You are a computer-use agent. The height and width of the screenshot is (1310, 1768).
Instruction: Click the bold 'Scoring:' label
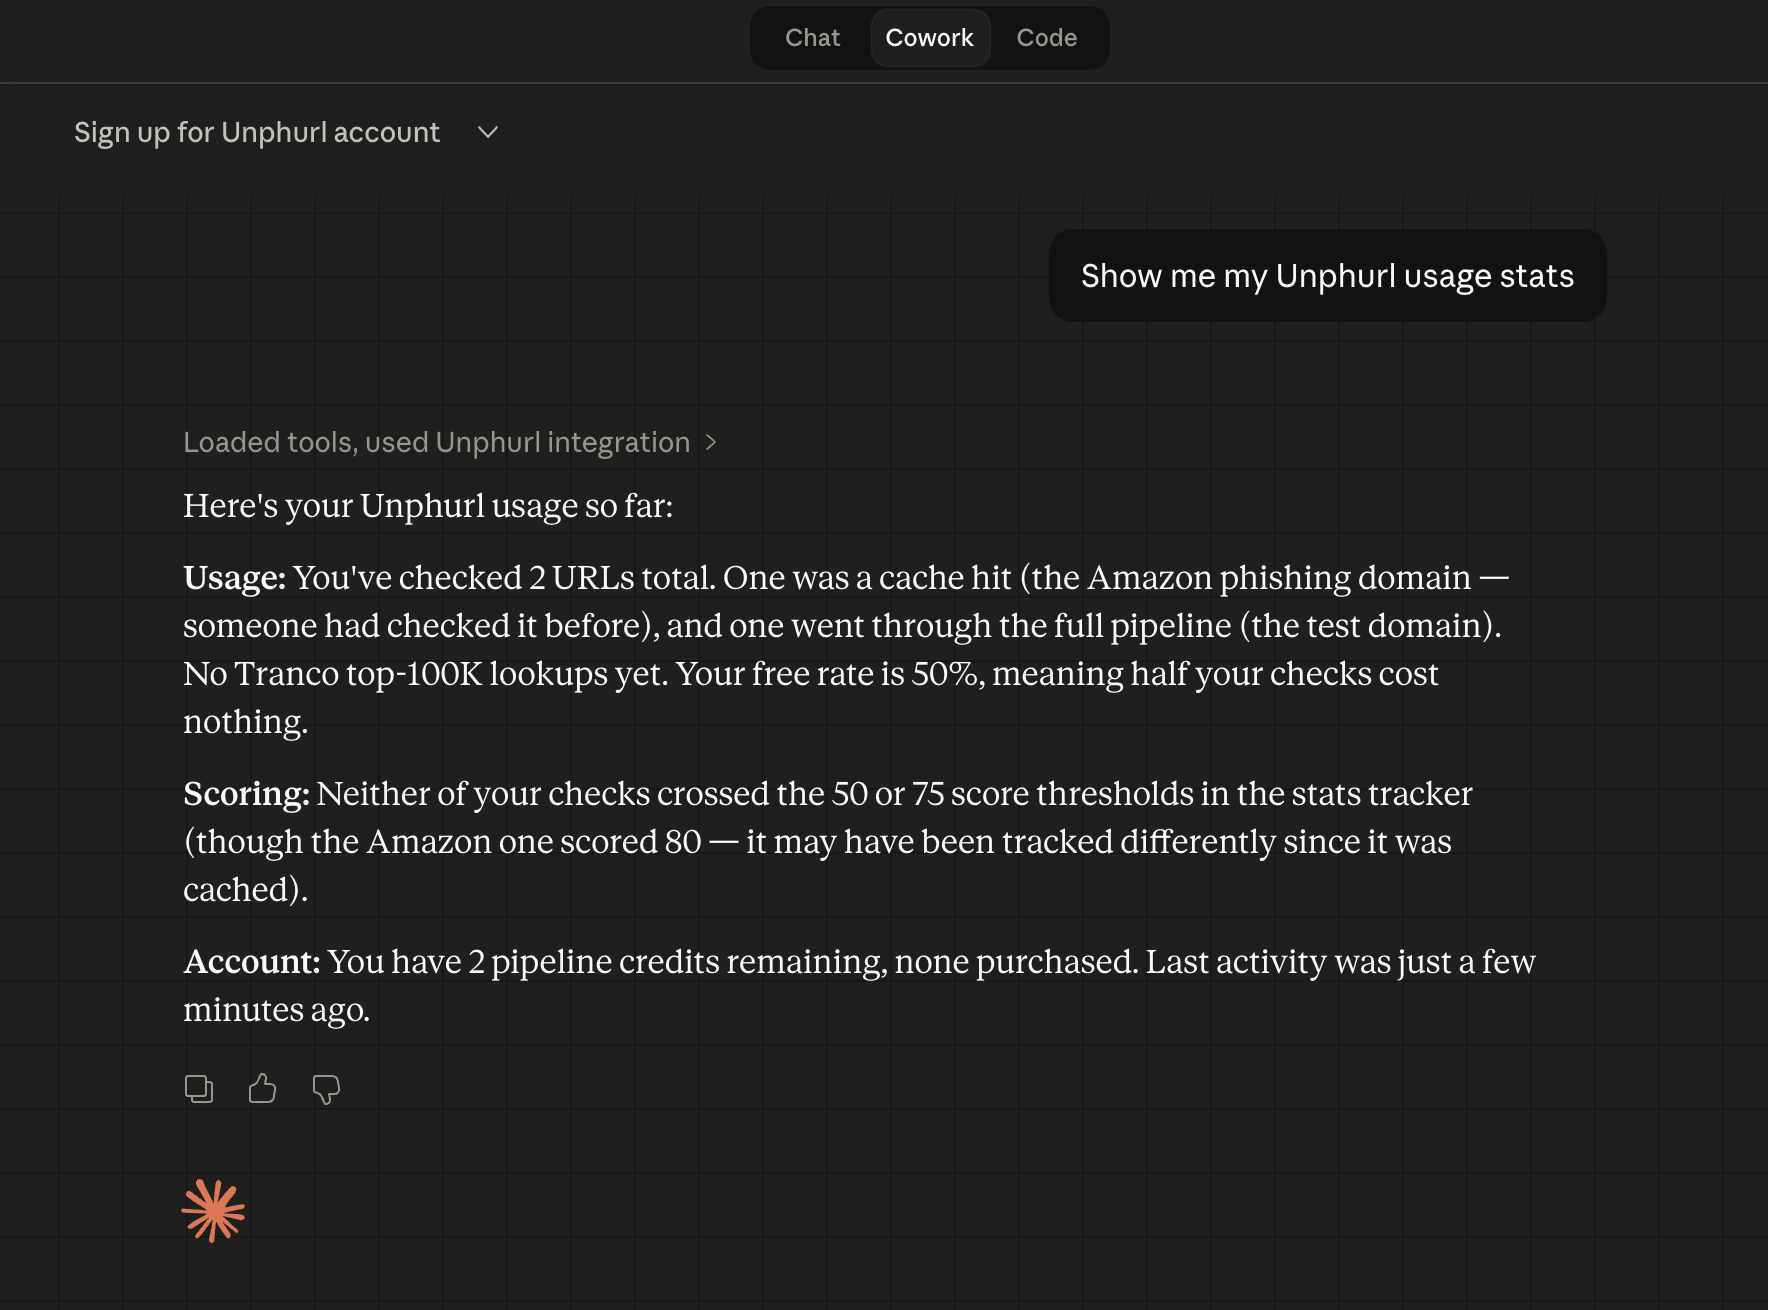tap(247, 794)
